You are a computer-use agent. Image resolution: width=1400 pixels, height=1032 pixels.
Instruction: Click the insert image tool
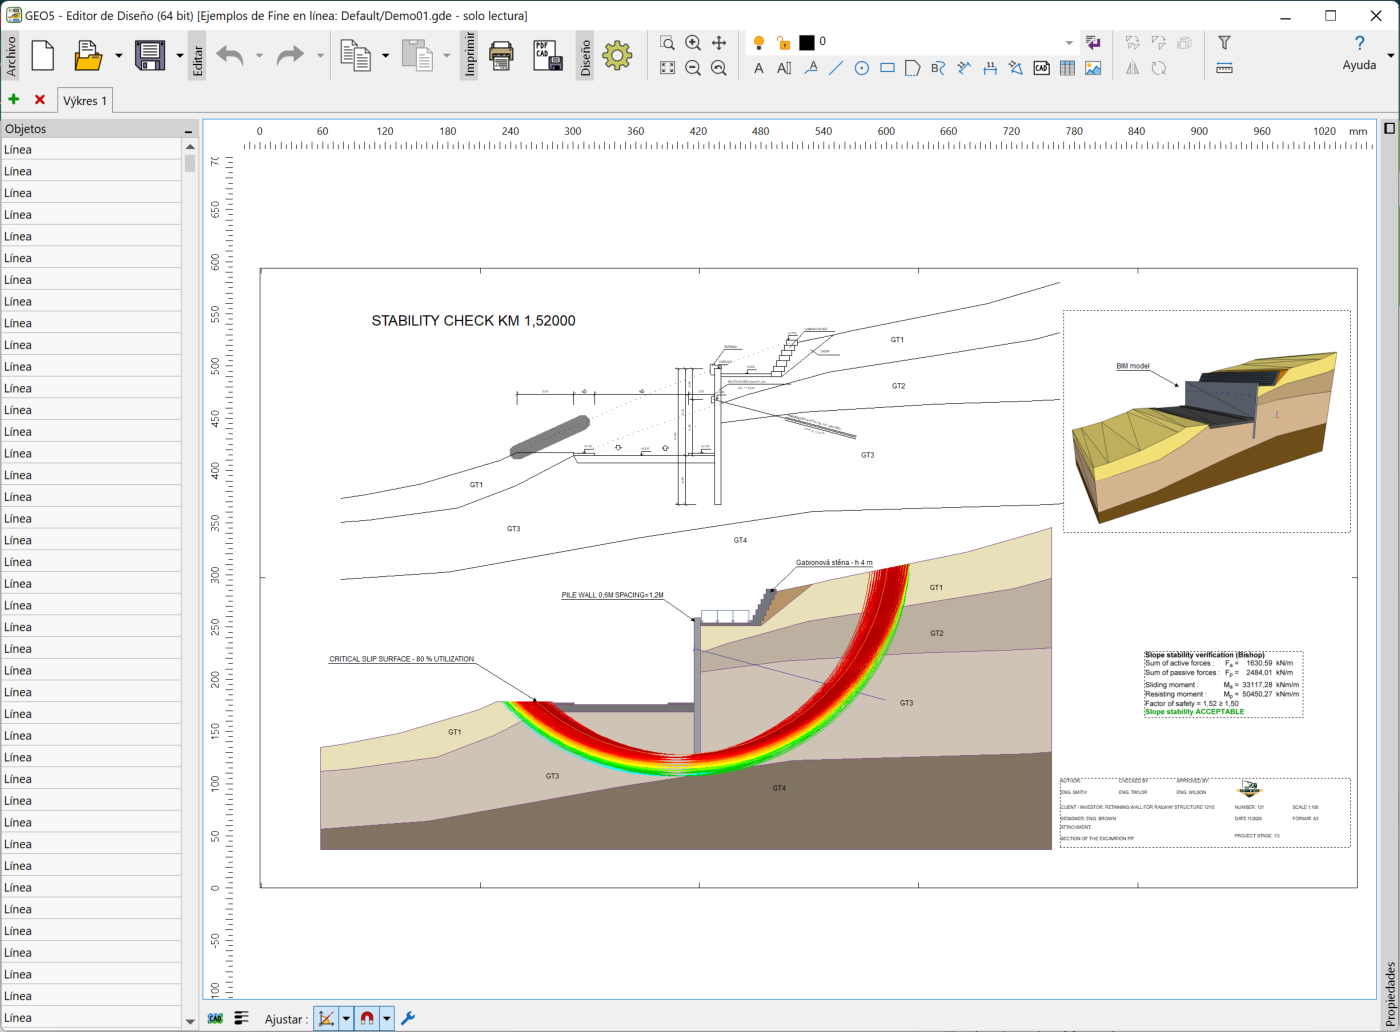1093,69
